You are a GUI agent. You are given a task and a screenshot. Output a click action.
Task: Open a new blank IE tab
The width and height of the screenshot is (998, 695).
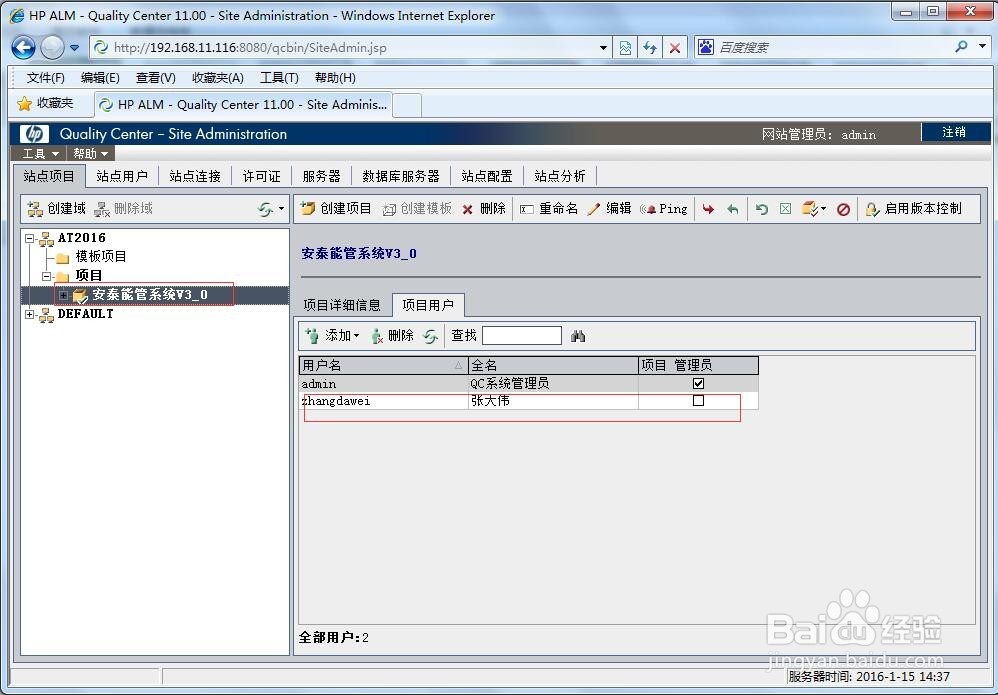407,105
